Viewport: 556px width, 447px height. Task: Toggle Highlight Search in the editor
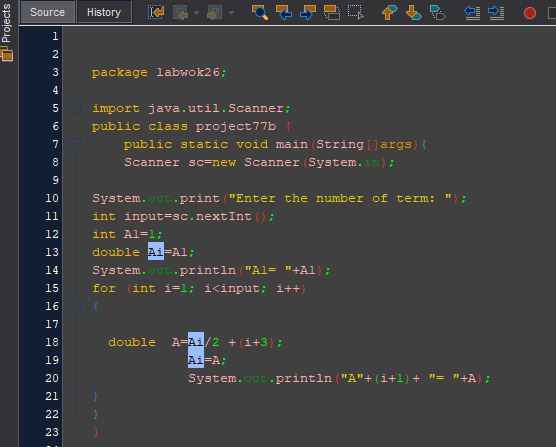(x=332, y=12)
